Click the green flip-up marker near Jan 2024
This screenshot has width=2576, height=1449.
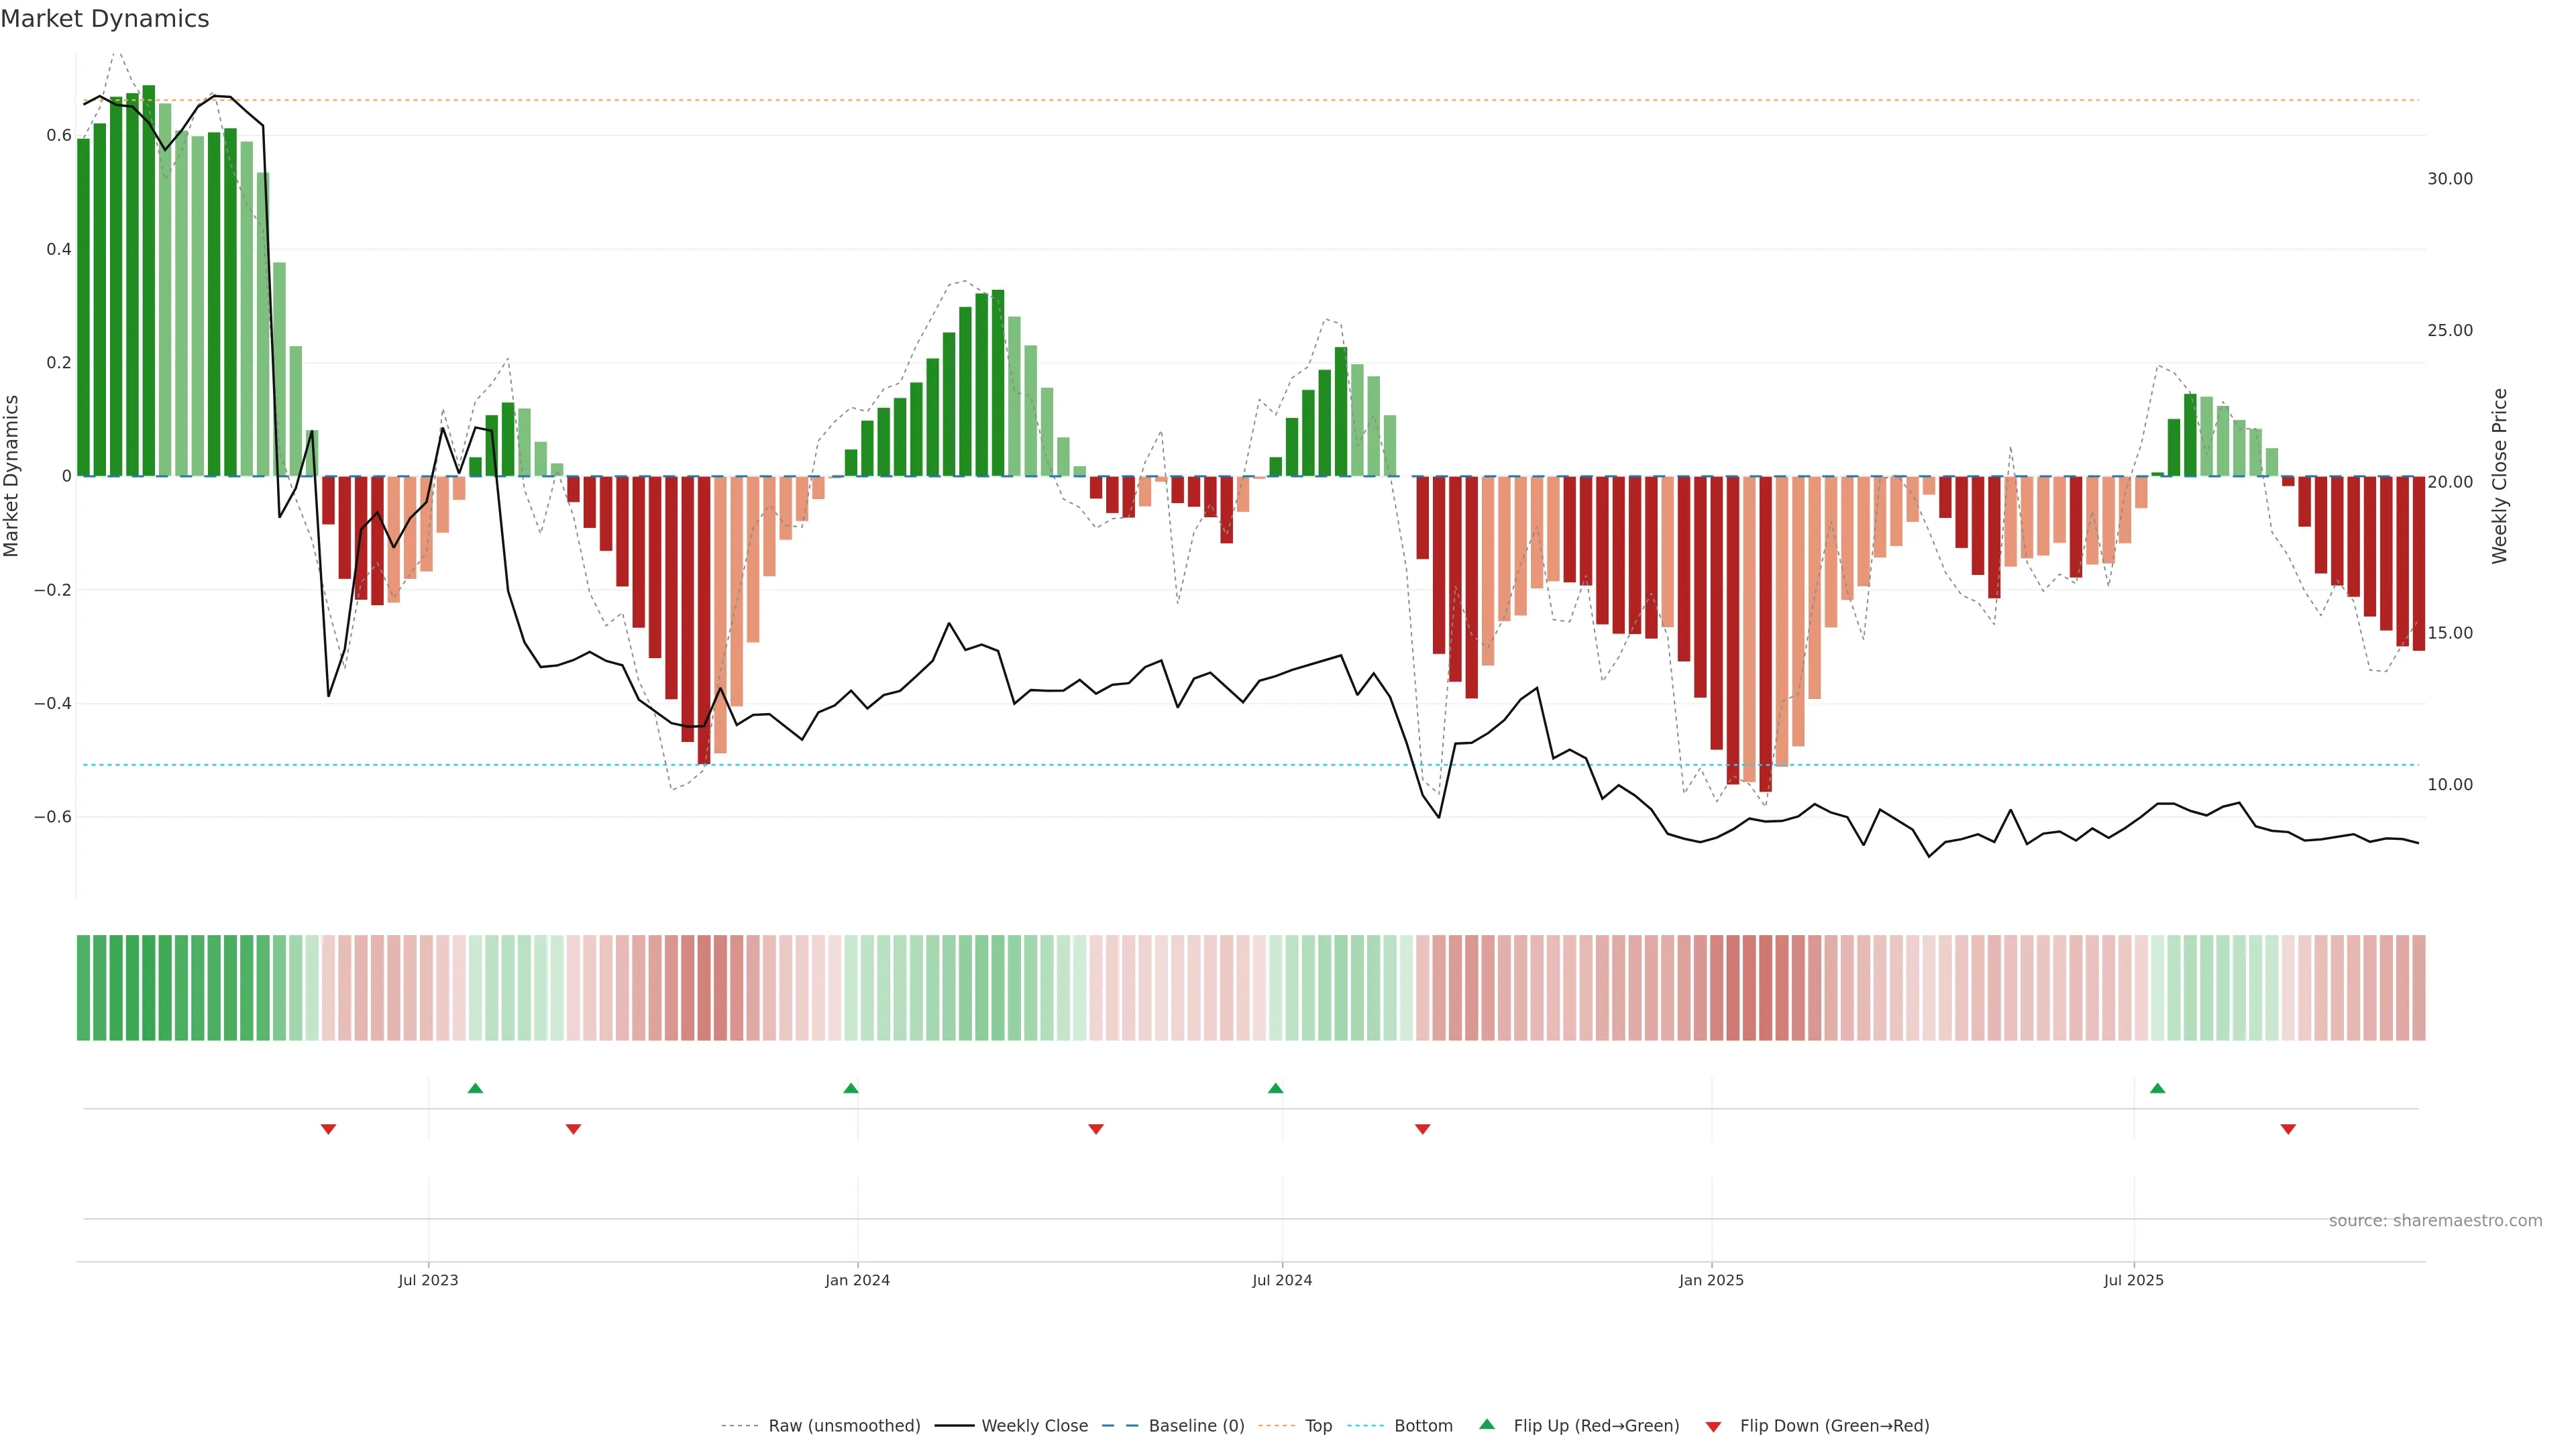[x=851, y=1088]
